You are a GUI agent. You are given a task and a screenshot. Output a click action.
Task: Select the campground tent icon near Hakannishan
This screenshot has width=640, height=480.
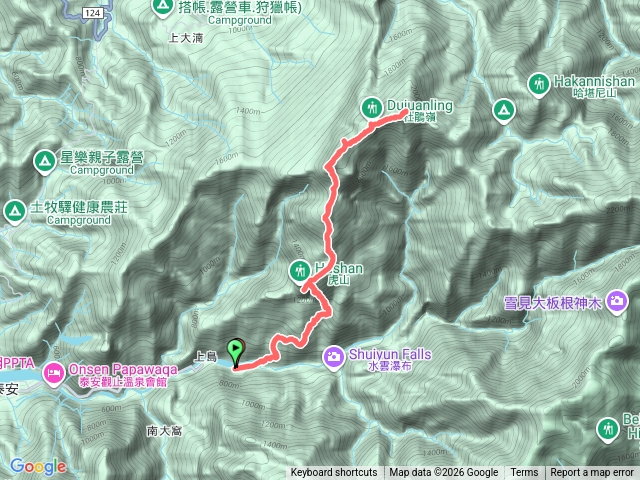tap(504, 111)
